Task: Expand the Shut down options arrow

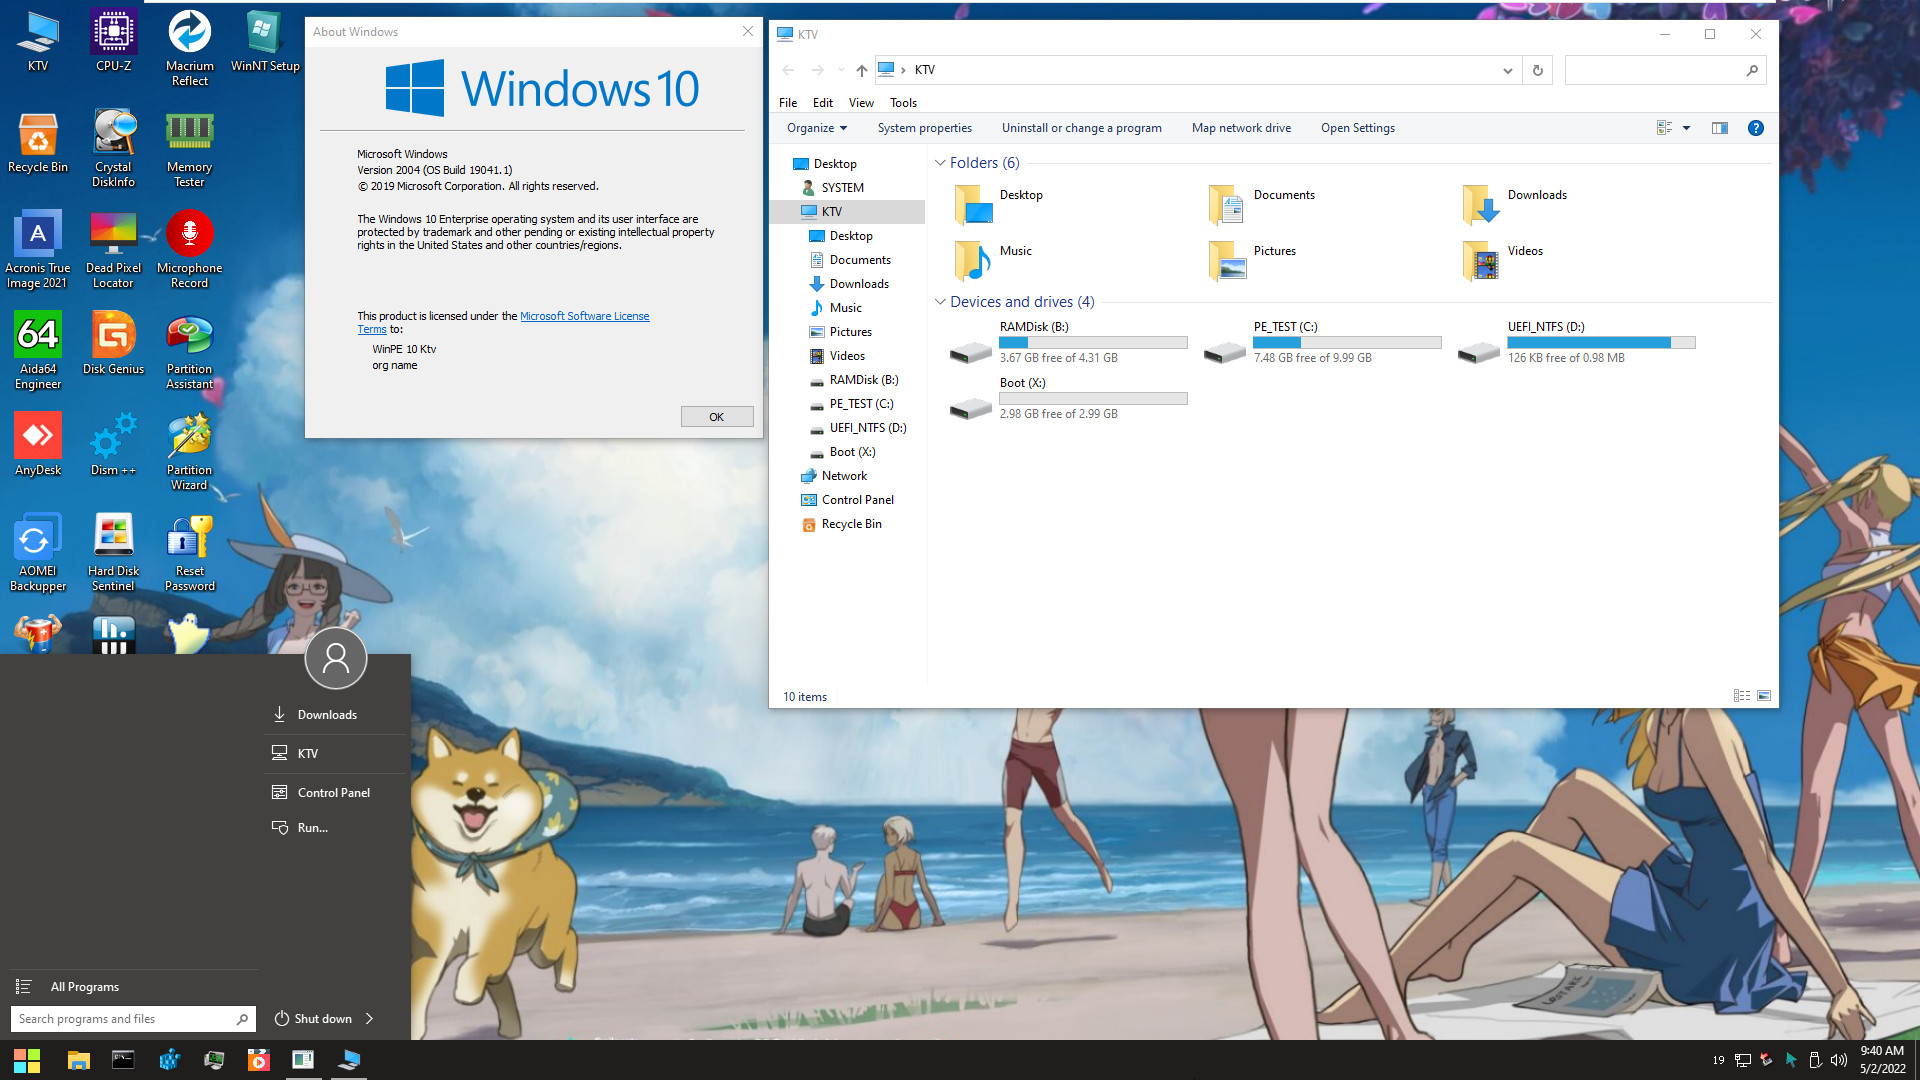Action: pyautogui.click(x=370, y=1018)
